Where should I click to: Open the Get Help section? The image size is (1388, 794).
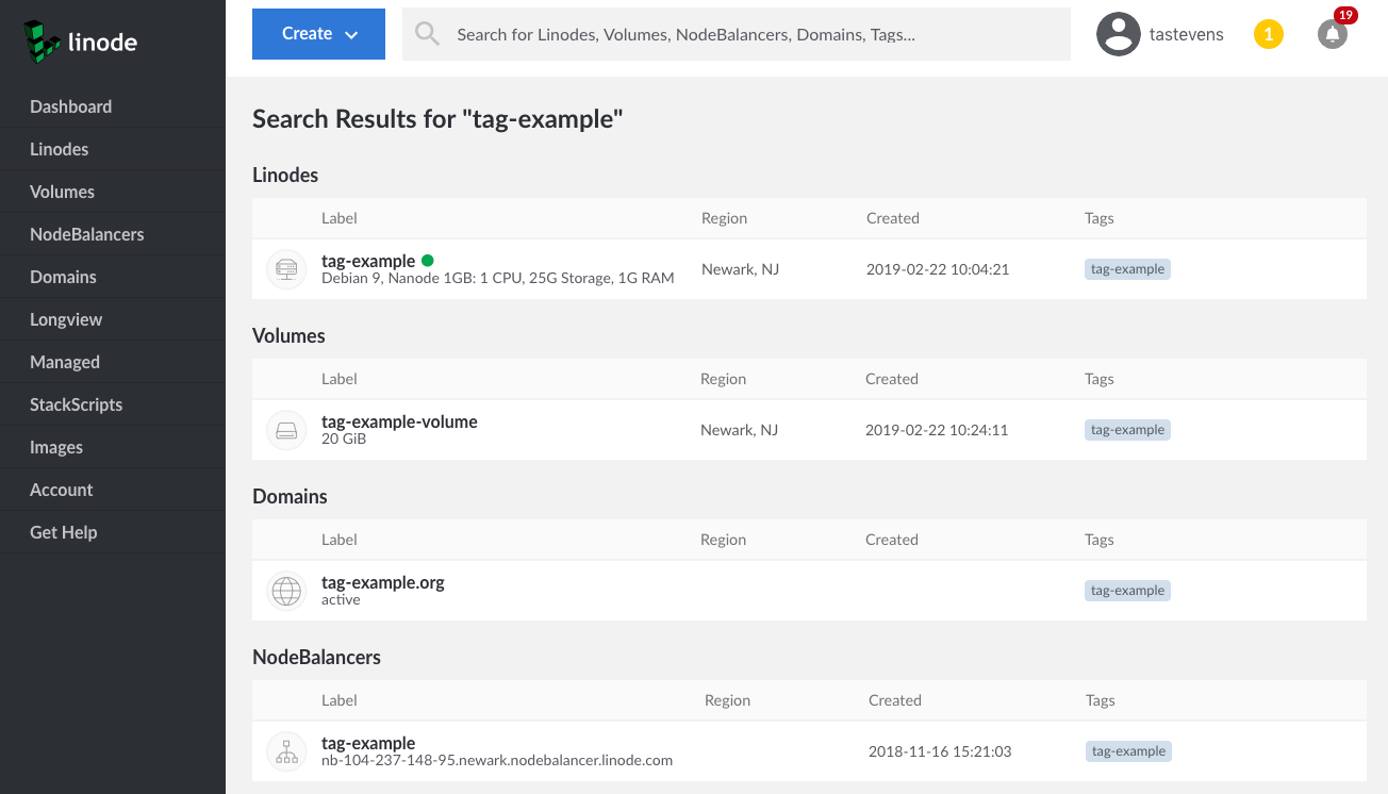pos(63,532)
